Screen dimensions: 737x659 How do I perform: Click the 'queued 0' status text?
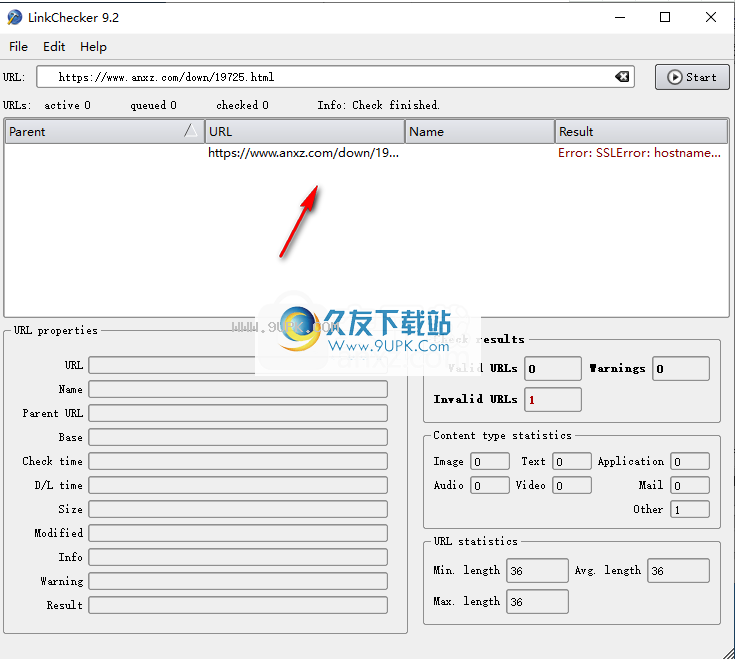[153, 105]
